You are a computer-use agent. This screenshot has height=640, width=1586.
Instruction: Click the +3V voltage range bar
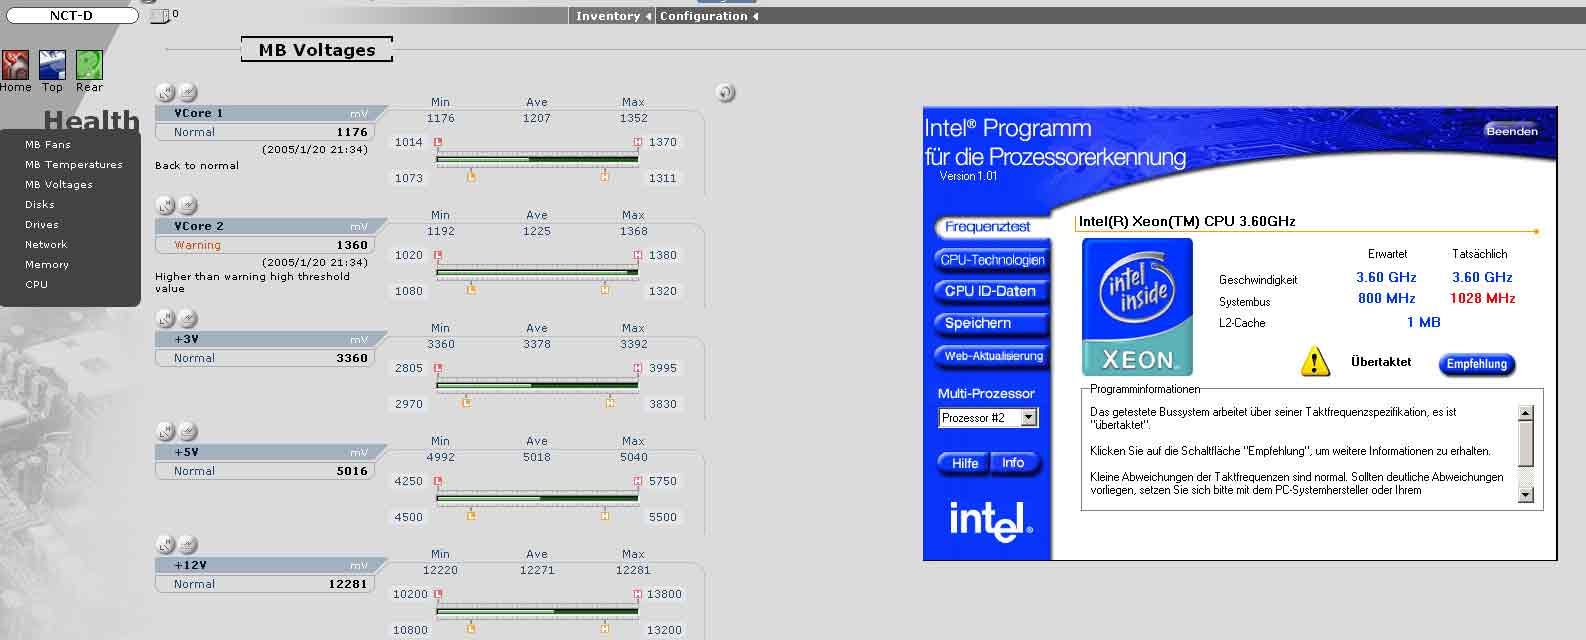coord(537,385)
